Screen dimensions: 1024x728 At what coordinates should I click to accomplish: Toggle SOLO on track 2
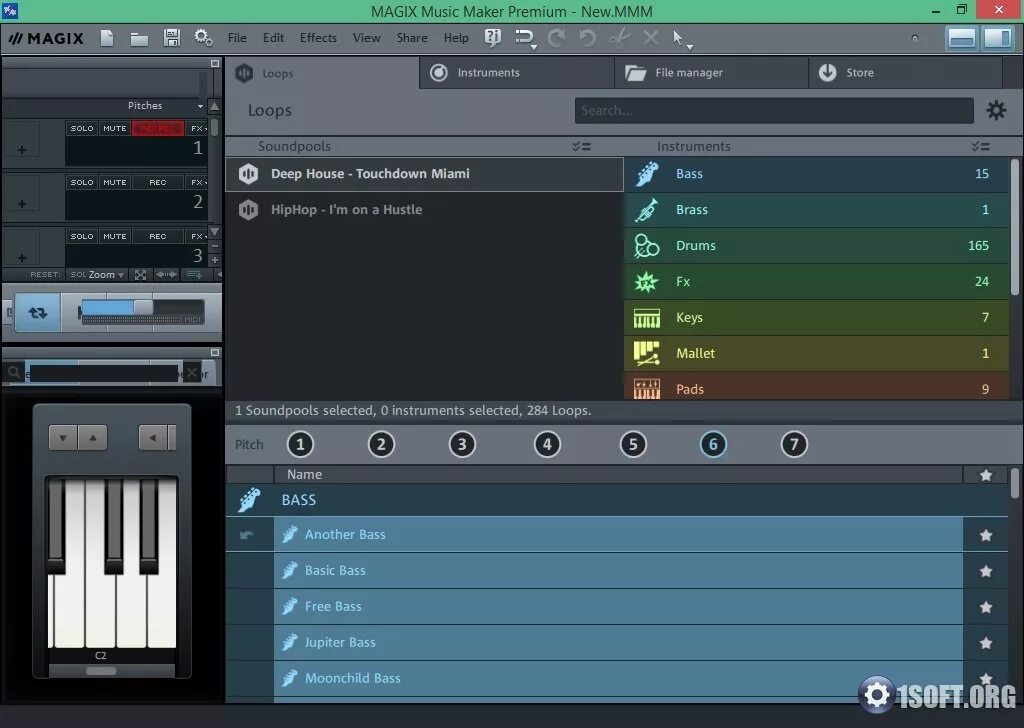pos(82,183)
